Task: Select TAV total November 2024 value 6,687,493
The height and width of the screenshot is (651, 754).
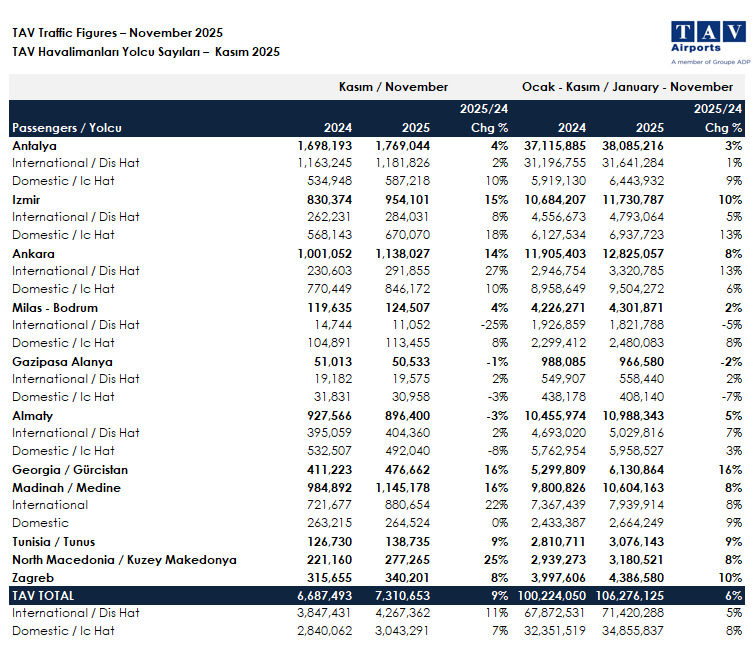Action: click(x=325, y=596)
